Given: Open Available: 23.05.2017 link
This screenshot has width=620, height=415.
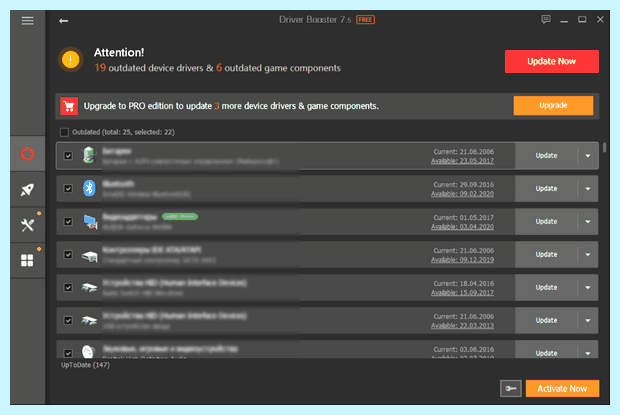Looking at the screenshot, I should (462, 161).
